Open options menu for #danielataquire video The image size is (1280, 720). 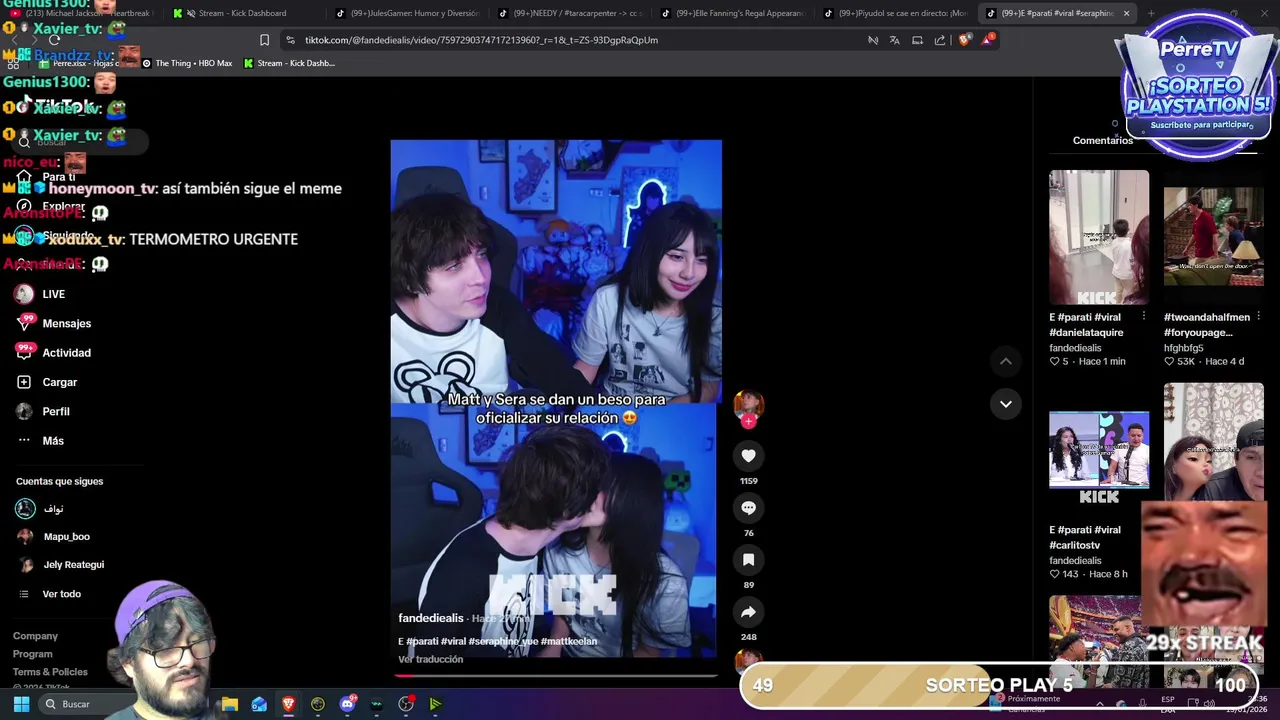1144,316
